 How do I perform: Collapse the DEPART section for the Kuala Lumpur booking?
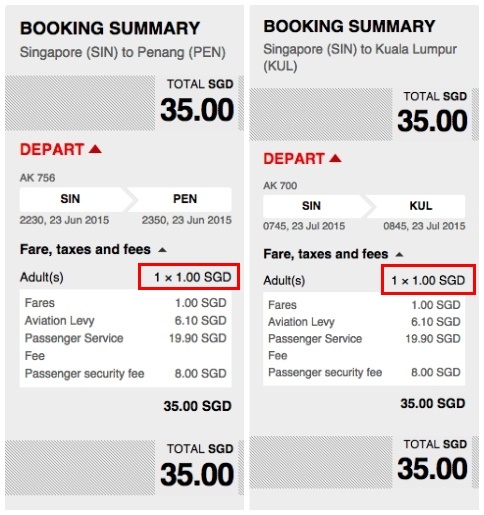pos(302,158)
